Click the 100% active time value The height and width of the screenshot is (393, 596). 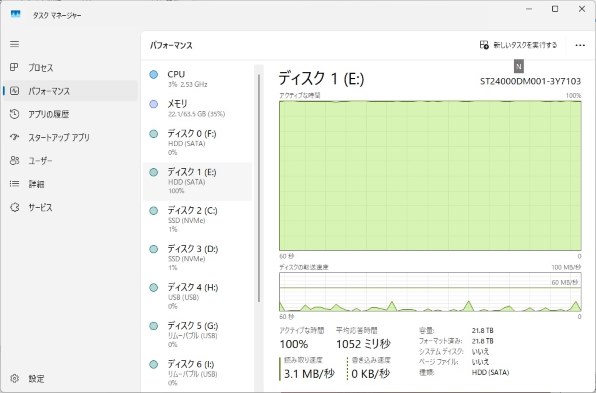[294, 344]
